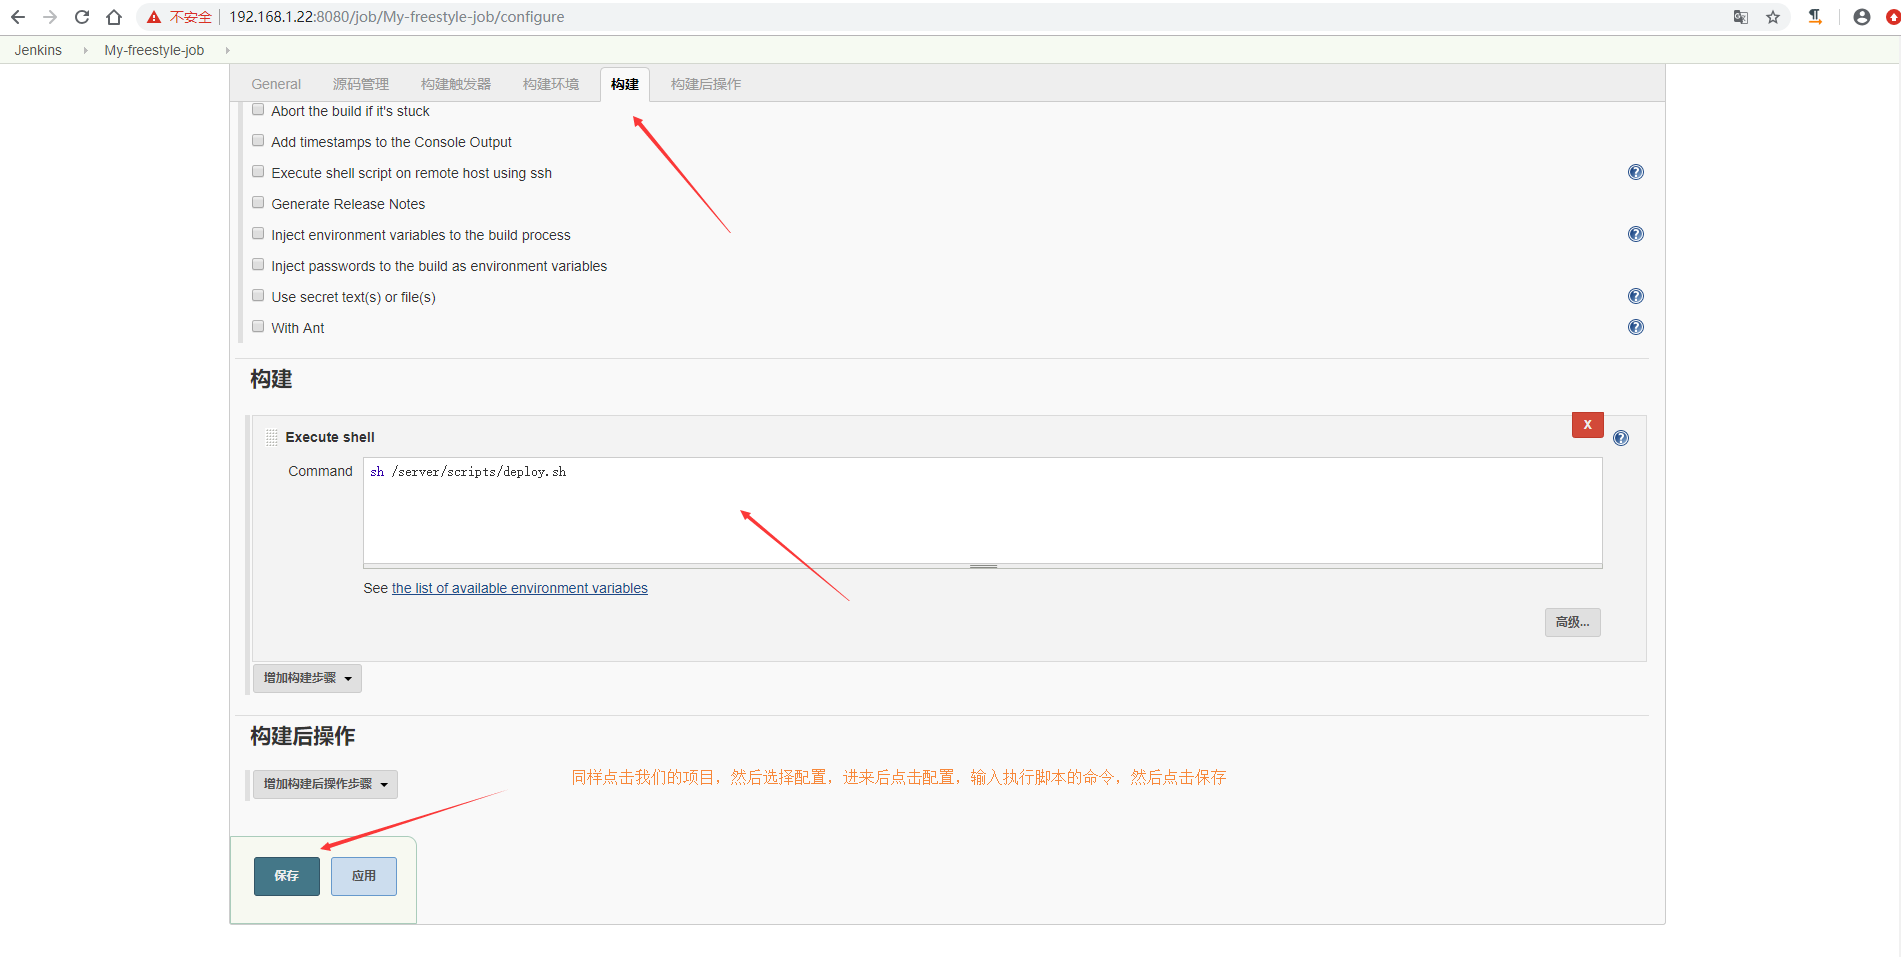
Task: Enable Generate Release Notes option
Action: [258, 203]
